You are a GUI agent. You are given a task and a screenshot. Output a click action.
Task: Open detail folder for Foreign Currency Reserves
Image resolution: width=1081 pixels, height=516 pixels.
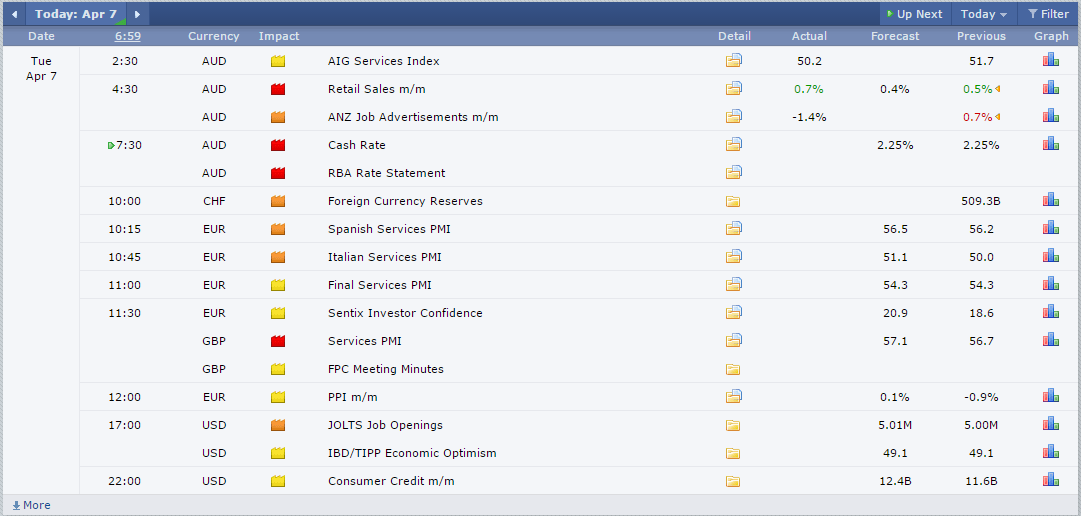[733, 201]
